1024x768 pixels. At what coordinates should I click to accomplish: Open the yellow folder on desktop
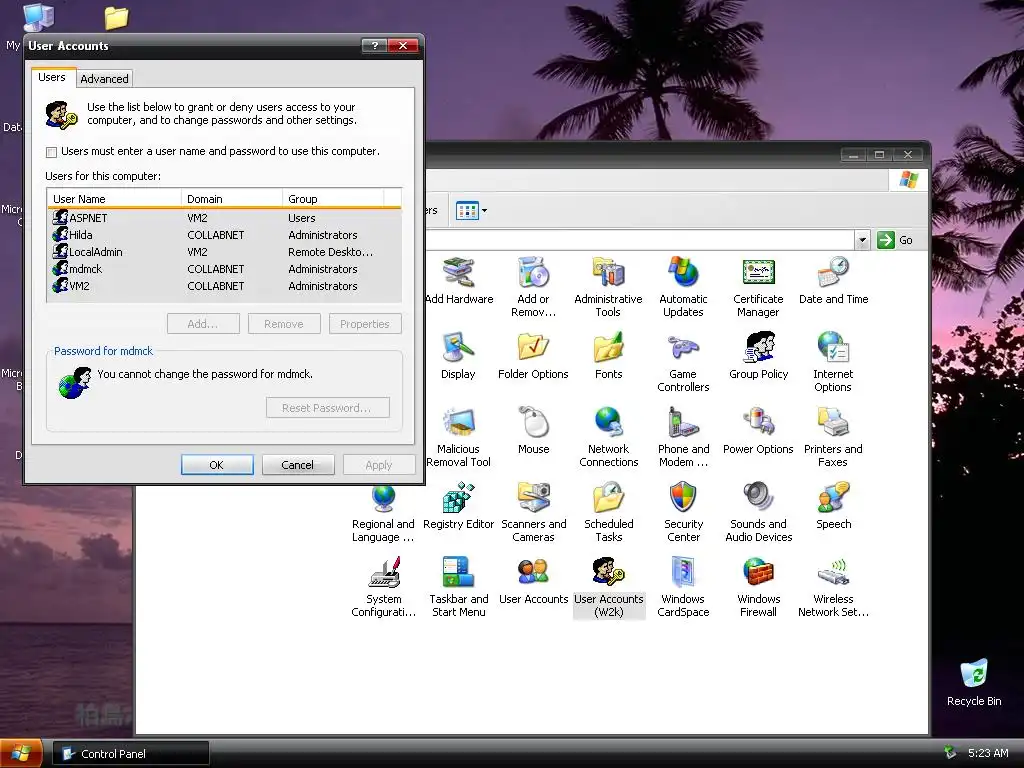click(116, 18)
